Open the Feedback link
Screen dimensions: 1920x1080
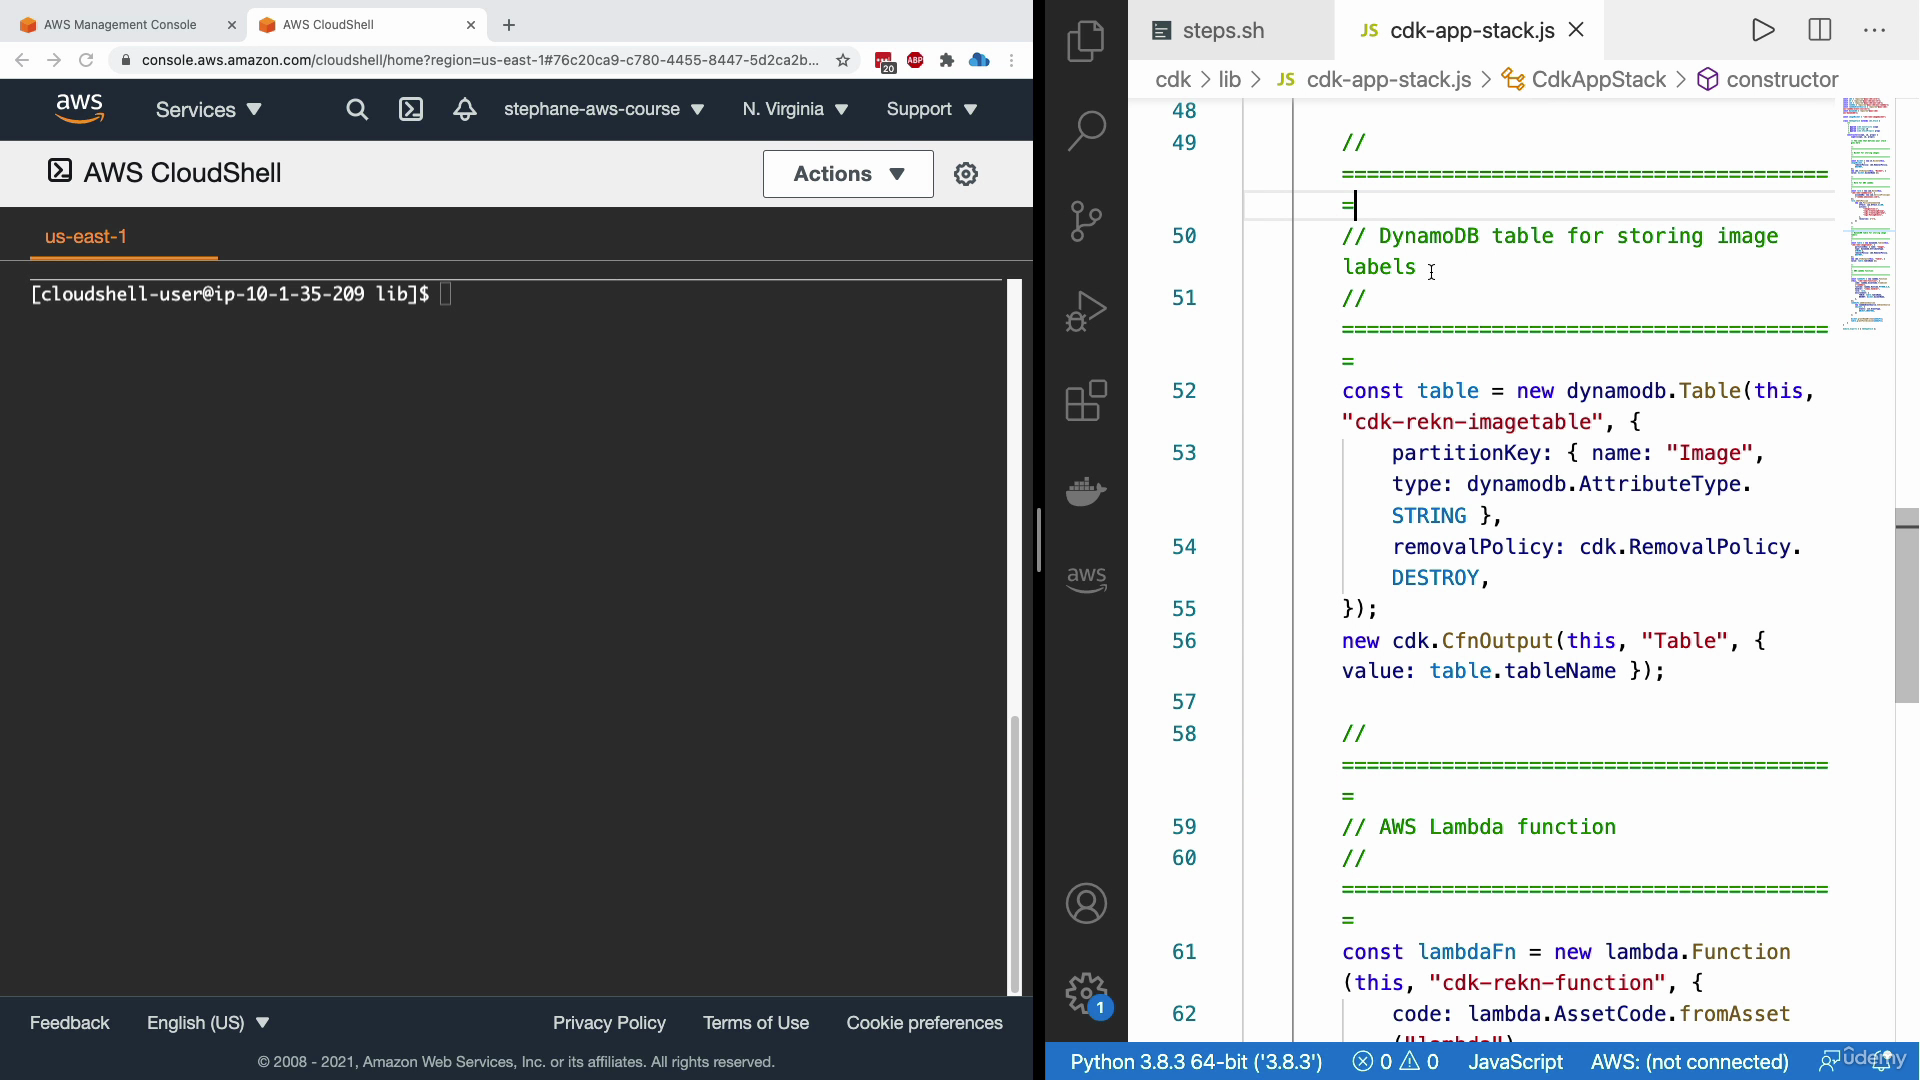pyautogui.click(x=69, y=1023)
